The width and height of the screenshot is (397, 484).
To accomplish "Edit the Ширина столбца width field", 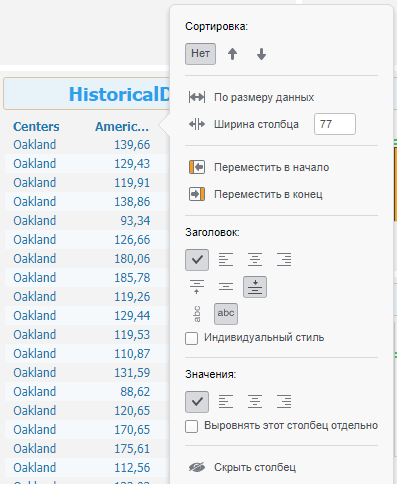I will [x=335, y=124].
